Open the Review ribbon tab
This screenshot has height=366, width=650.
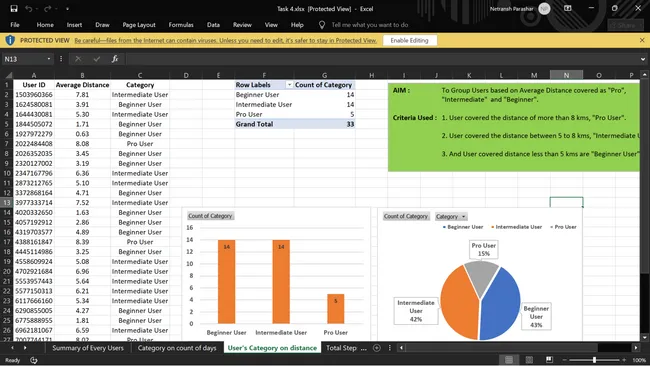242,25
